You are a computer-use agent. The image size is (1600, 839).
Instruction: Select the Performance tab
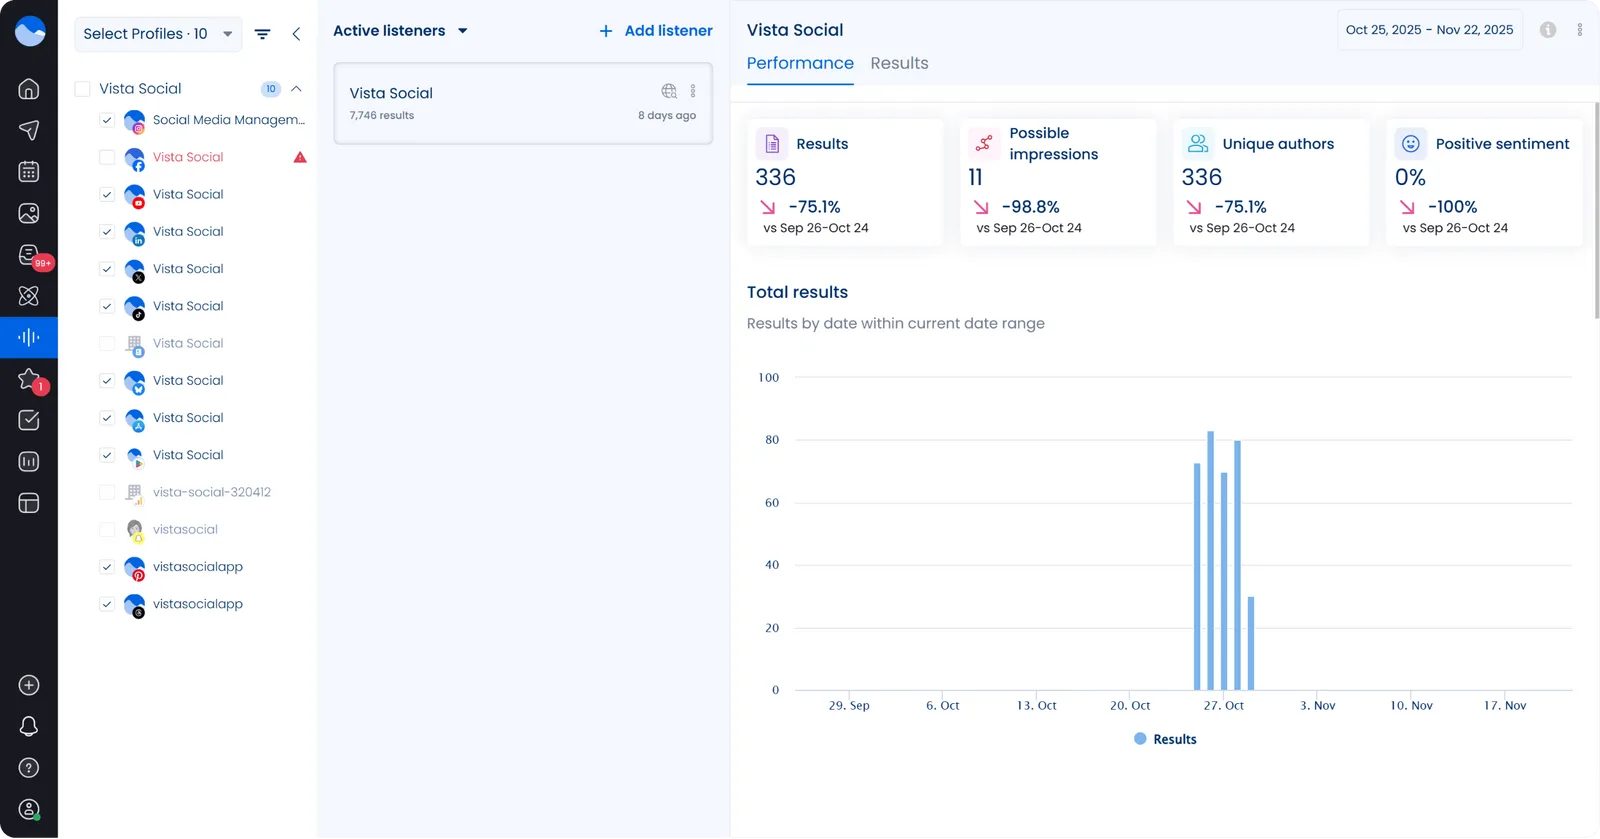coord(800,63)
